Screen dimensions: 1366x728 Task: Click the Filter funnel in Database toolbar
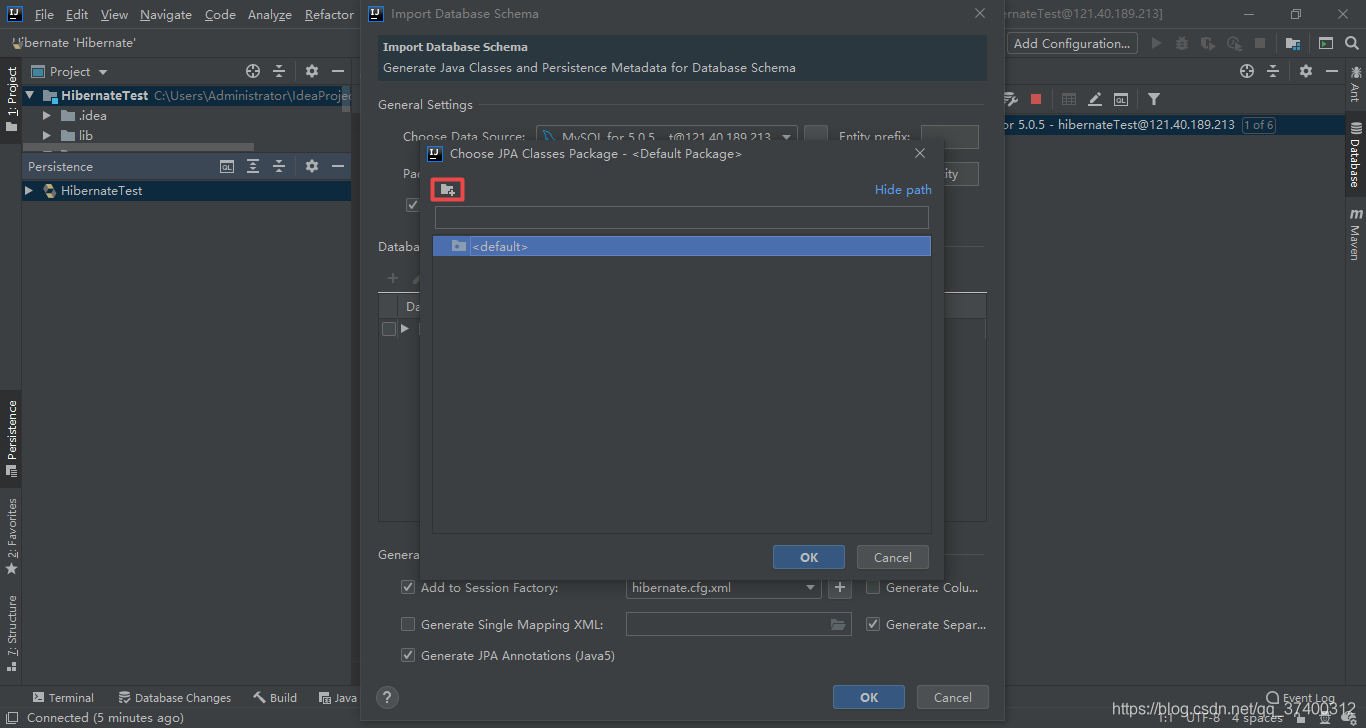[1154, 99]
